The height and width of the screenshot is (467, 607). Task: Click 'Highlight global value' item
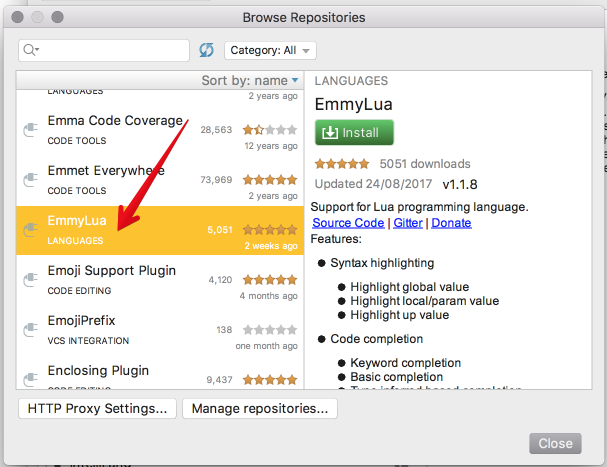click(x=410, y=287)
